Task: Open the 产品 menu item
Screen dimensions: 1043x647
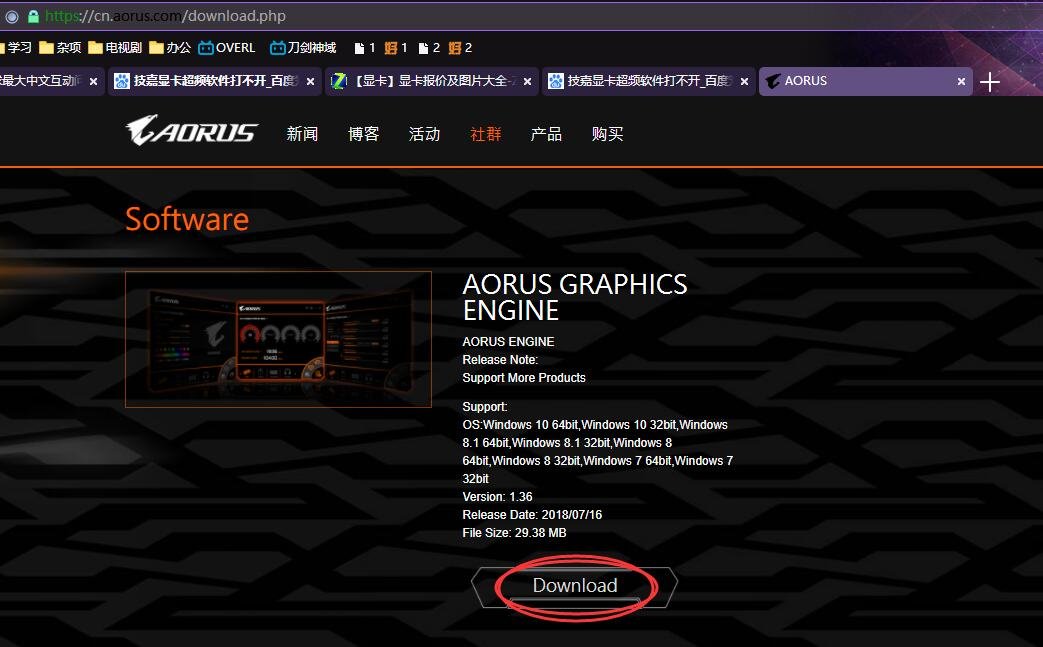Action: point(546,134)
